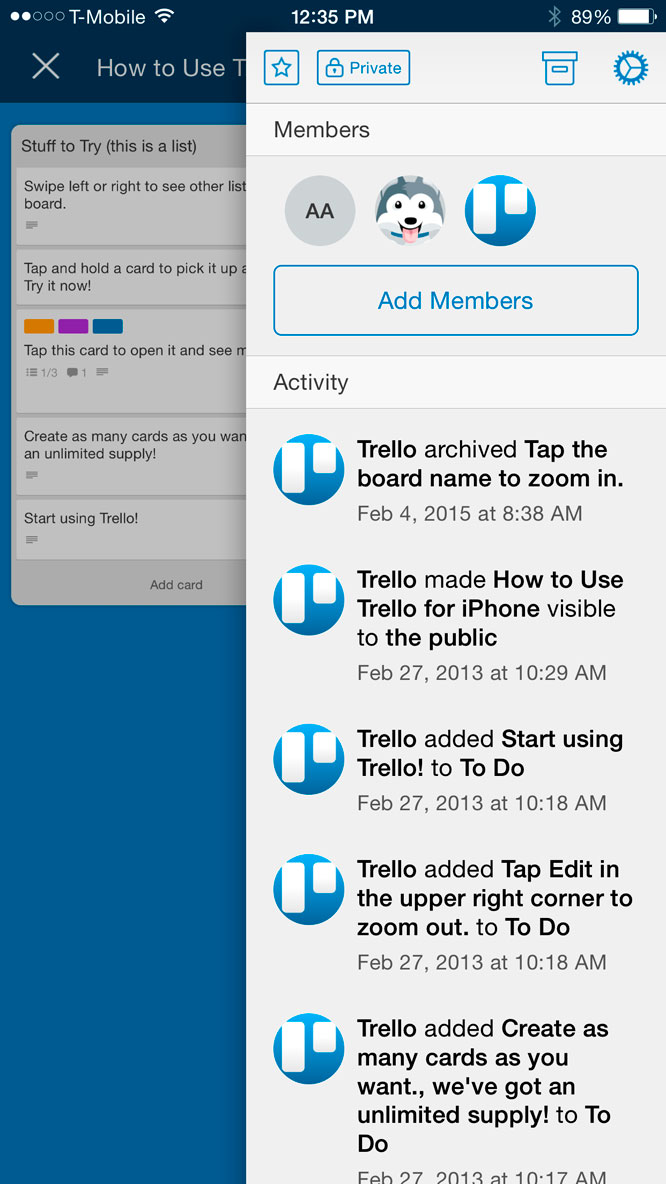
Task: Close the board with the X icon
Action: point(46,67)
